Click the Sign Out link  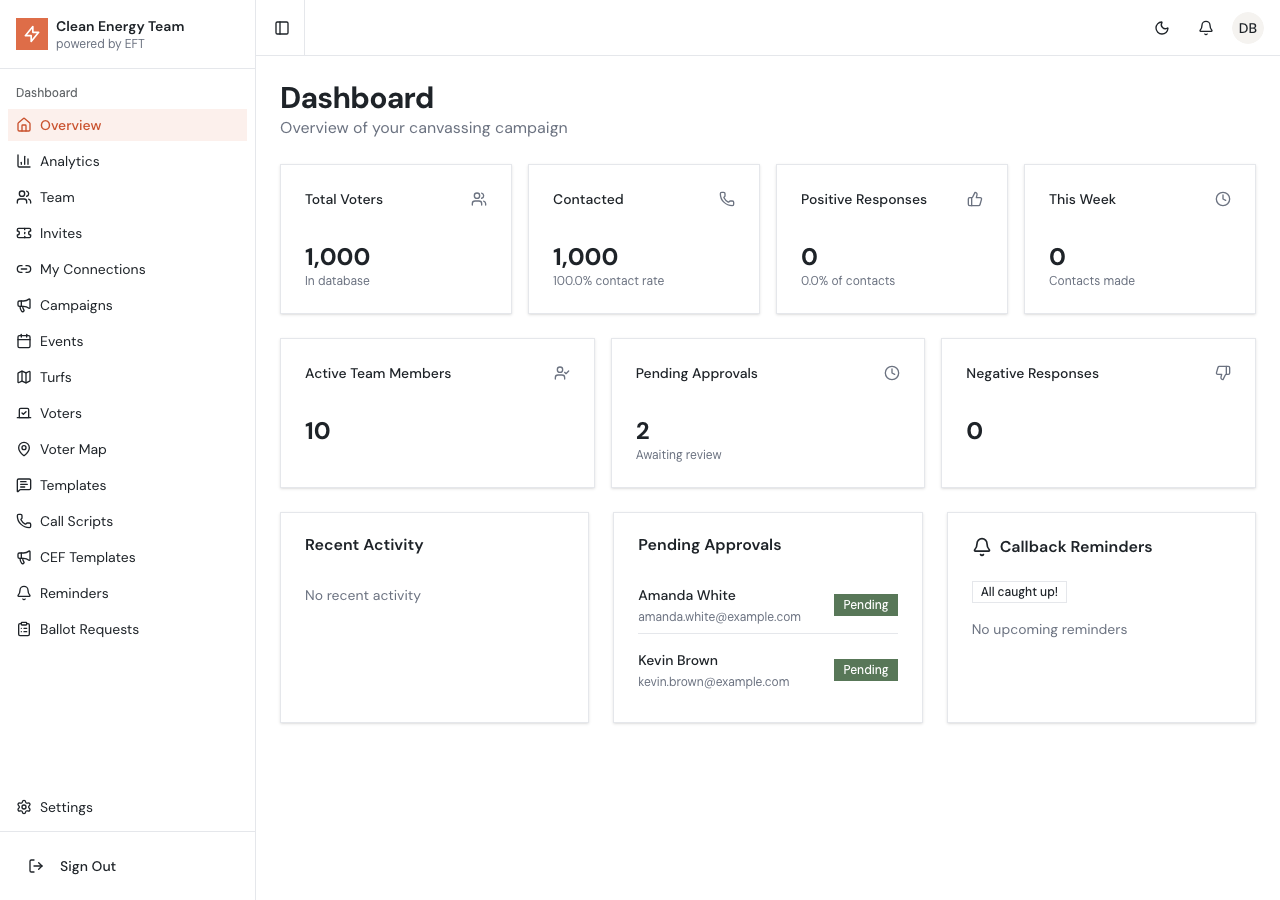coord(88,866)
